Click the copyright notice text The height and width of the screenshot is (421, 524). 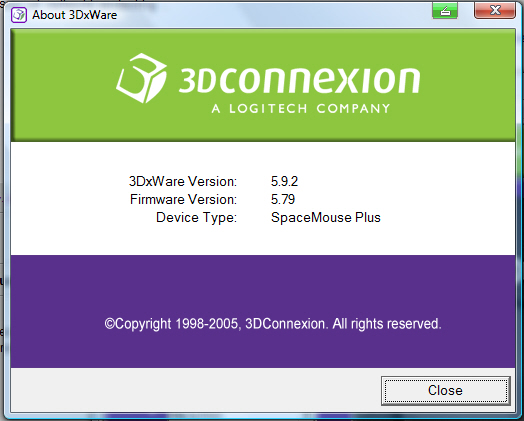tap(273, 324)
